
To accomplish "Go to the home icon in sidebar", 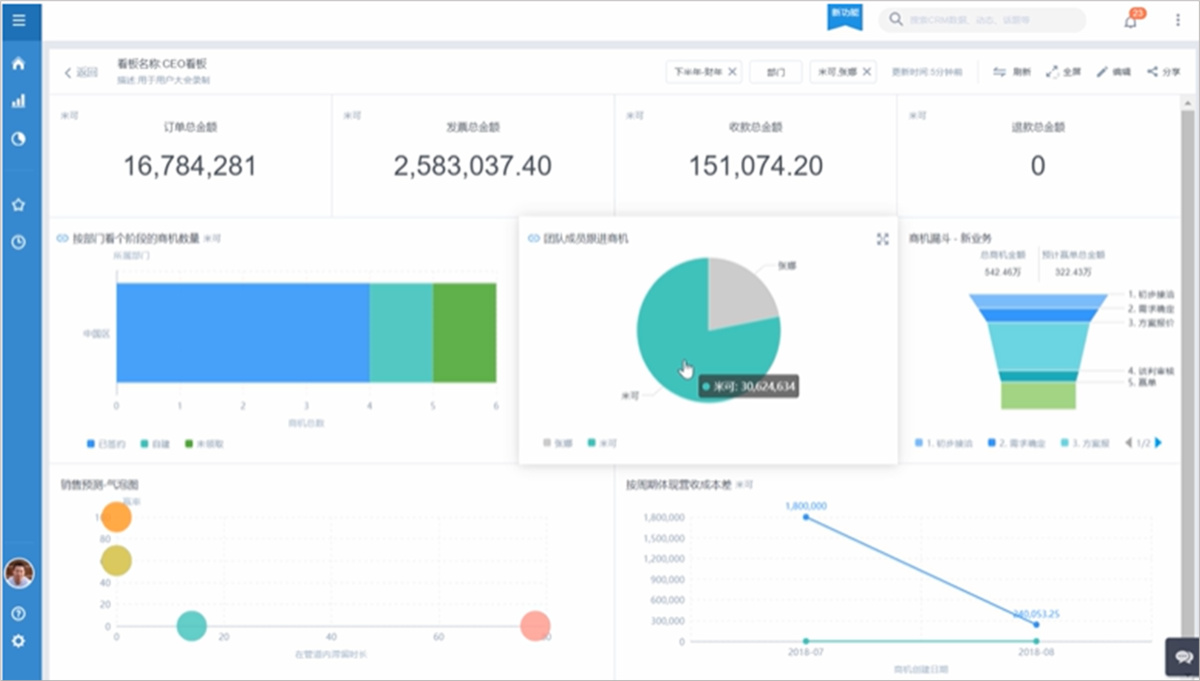I will [x=18, y=63].
